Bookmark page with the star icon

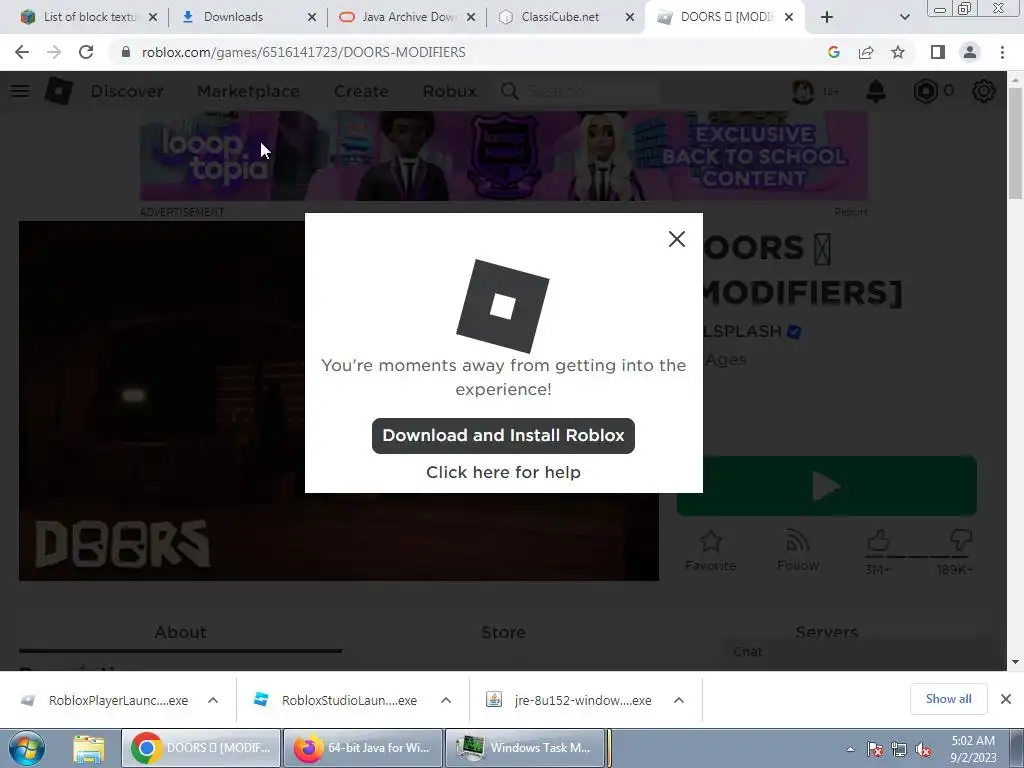pyautogui.click(x=898, y=52)
